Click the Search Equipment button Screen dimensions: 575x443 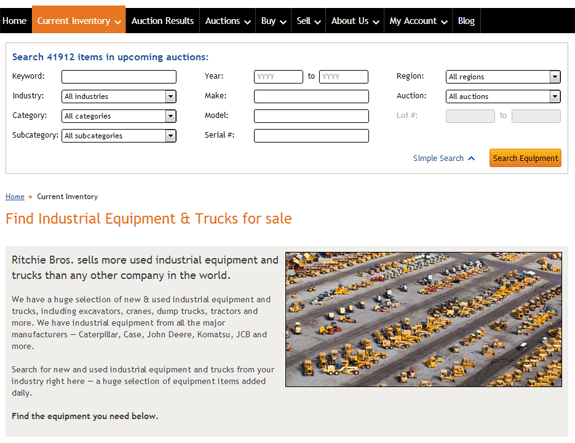(525, 158)
